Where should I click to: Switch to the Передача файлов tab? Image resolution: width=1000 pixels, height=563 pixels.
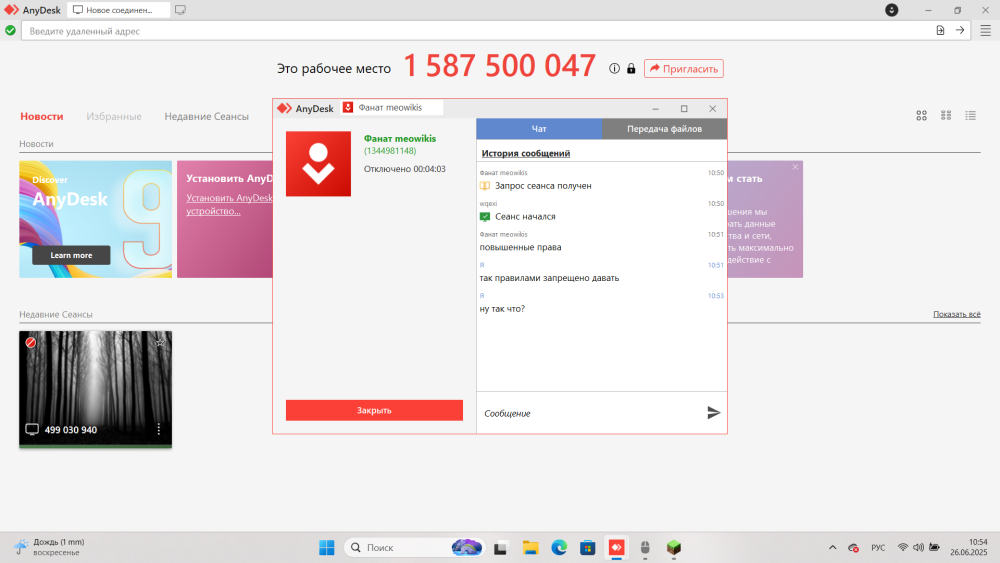(664, 129)
